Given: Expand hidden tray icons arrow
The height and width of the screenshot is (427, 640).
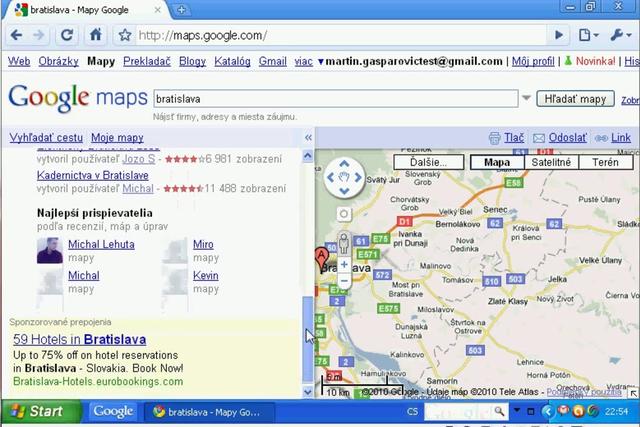Looking at the screenshot, I should (x=547, y=411).
